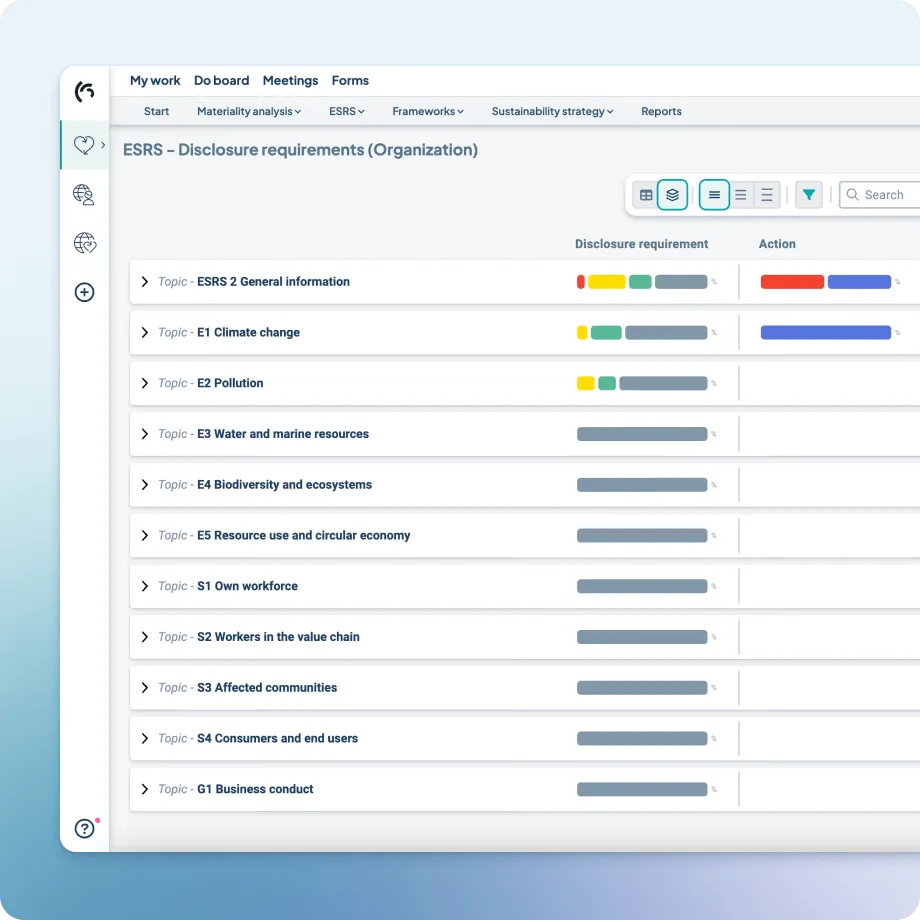Toggle the grouped layers view
Viewport: 920px width, 920px height.
(x=673, y=195)
